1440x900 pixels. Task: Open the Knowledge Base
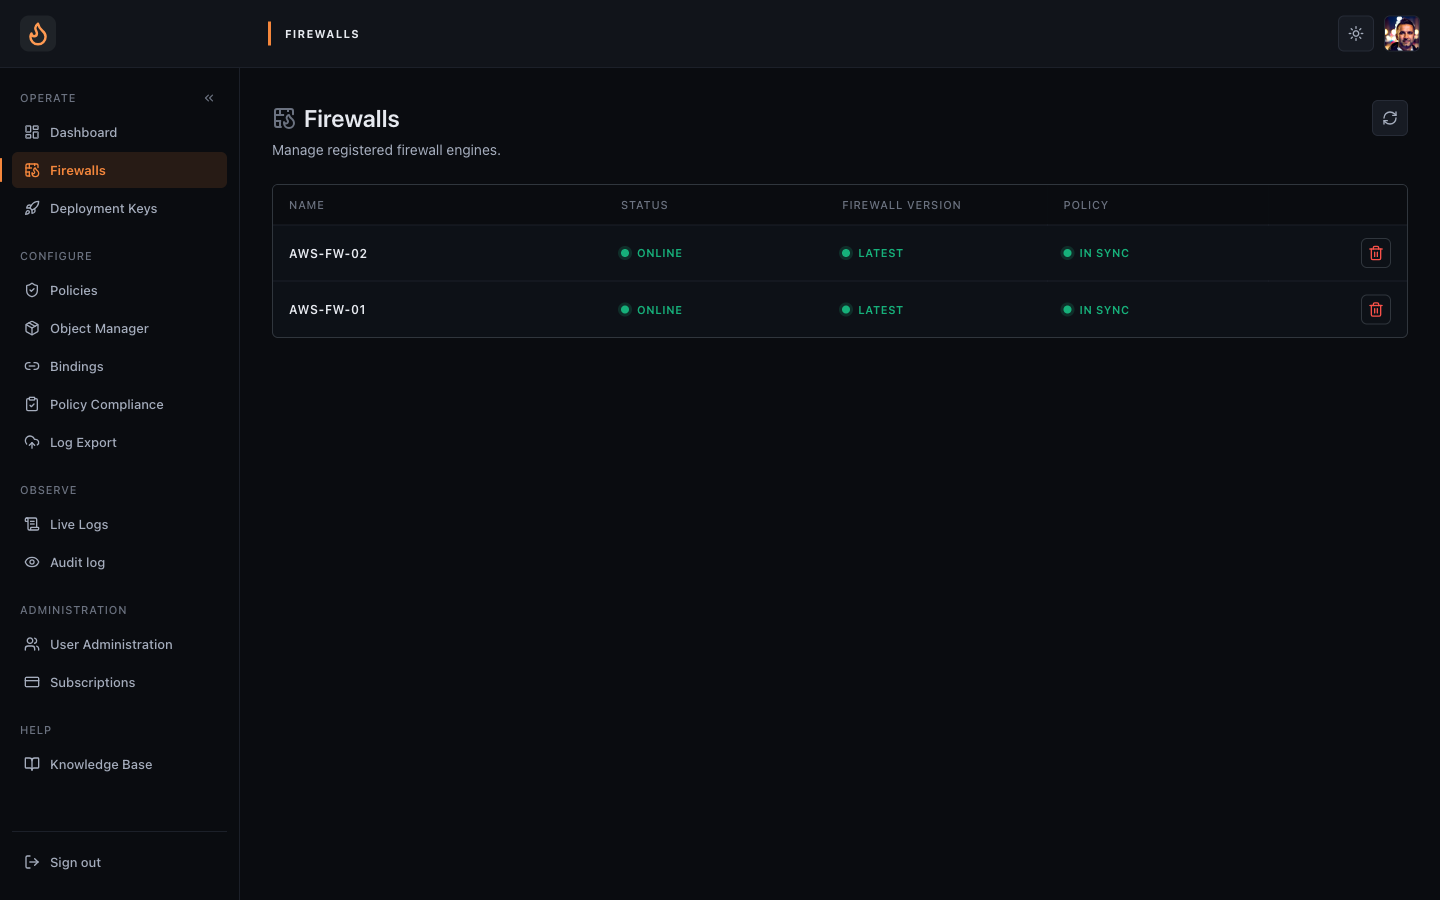[119, 764]
